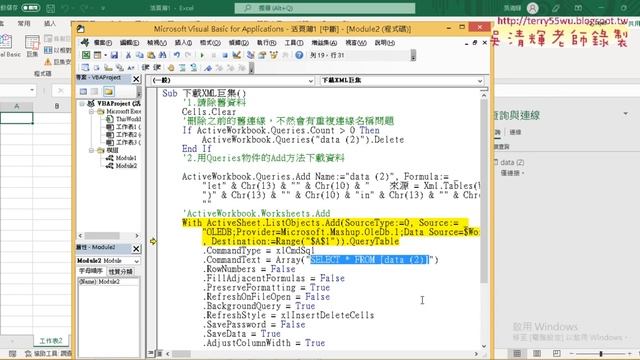Open the Insert UserForm dropdown arrow
The image size is (640, 360).
[x=105, y=55]
